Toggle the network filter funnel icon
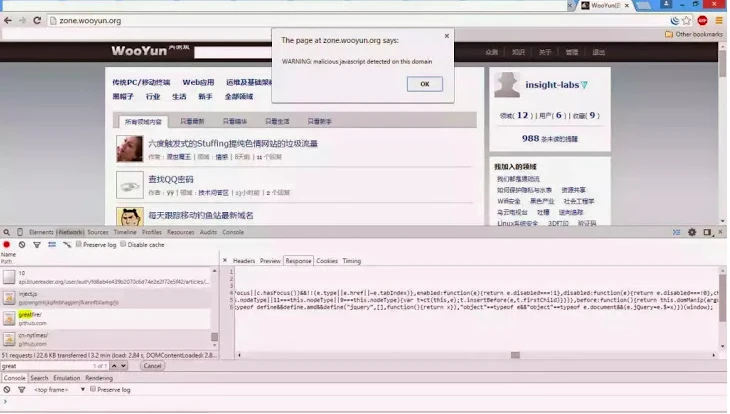Image resolution: width=730 pixels, height=414 pixels. (x=37, y=244)
